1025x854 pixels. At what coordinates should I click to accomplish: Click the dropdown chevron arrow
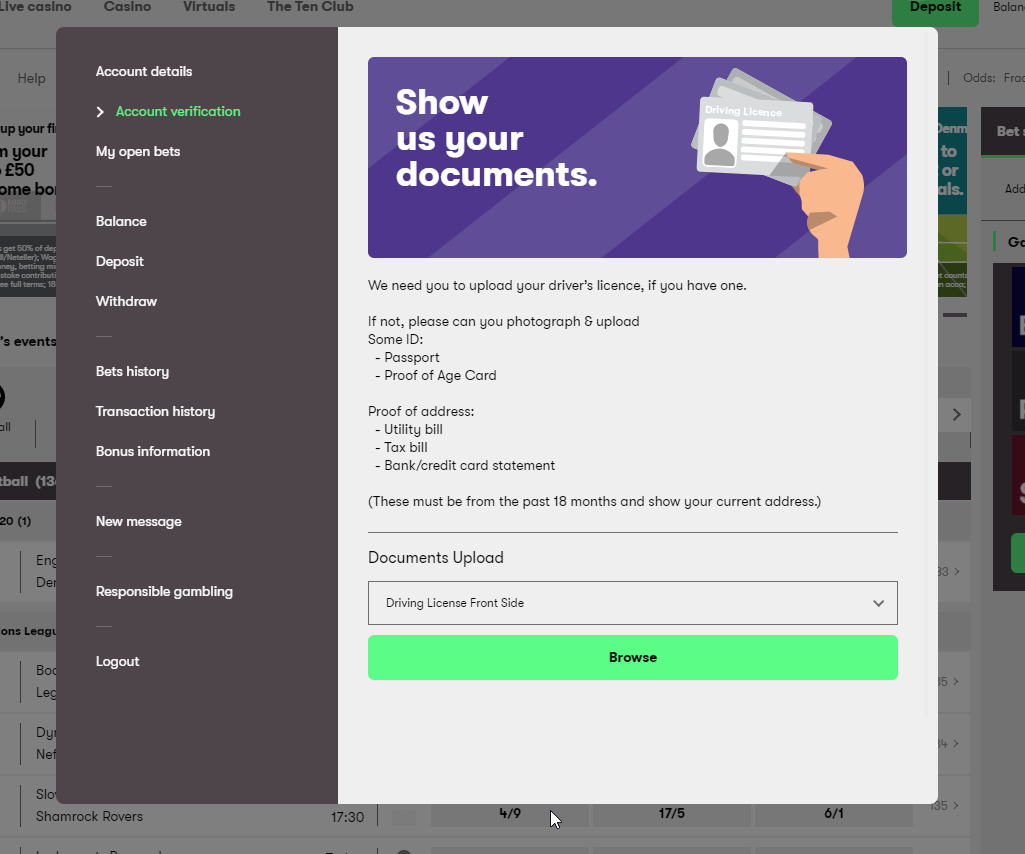878,603
